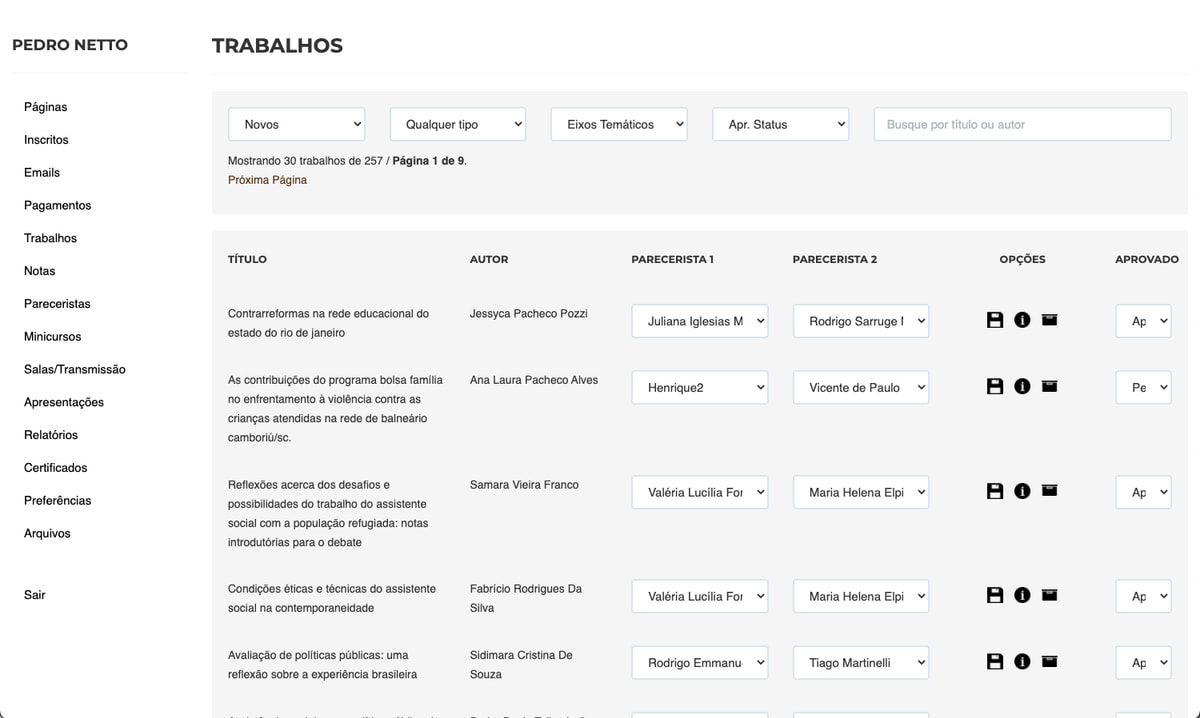Screen dimensions: 1200x718
Task: Change Parecerista 1 from Henrique2
Action: (x=699, y=388)
